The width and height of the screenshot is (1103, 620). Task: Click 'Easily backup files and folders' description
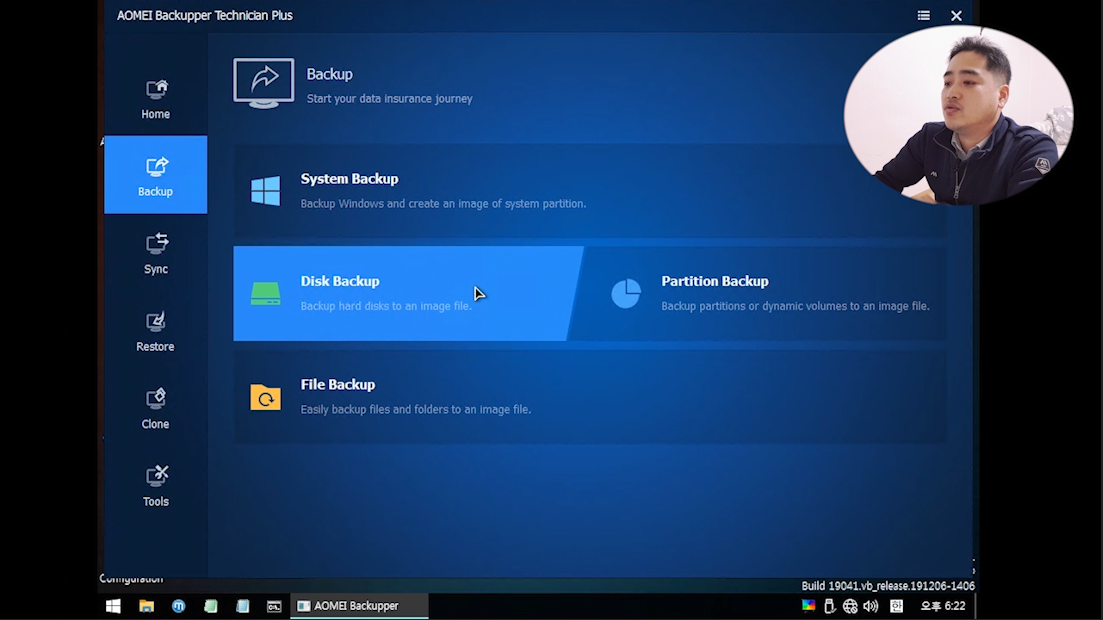[416, 410]
